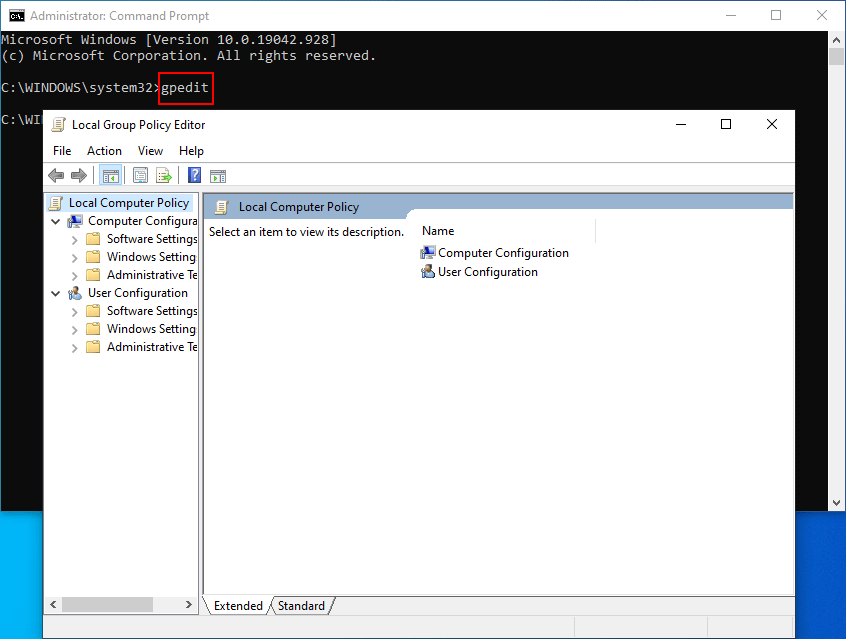Switch to the Standard tab
Image resolution: width=846 pixels, height=639 pixels.
(301, 605)
